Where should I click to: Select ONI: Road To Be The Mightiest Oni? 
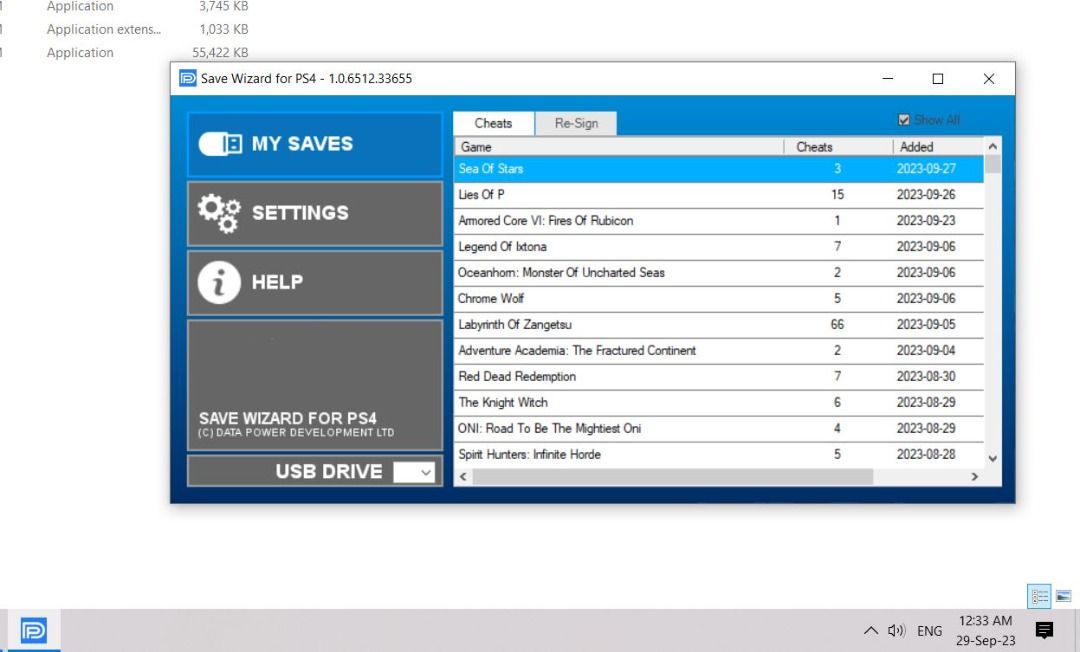(x=718, y=429)
